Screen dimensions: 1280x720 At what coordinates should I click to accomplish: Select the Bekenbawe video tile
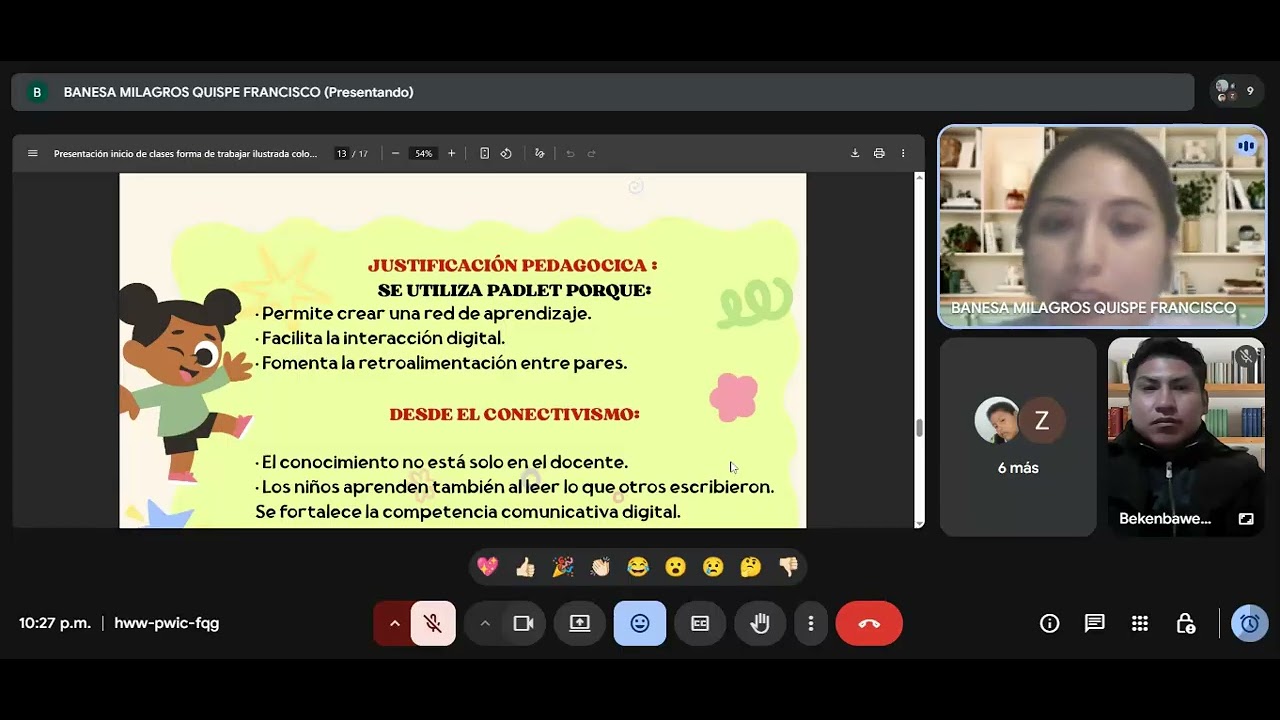[1186, 437]
